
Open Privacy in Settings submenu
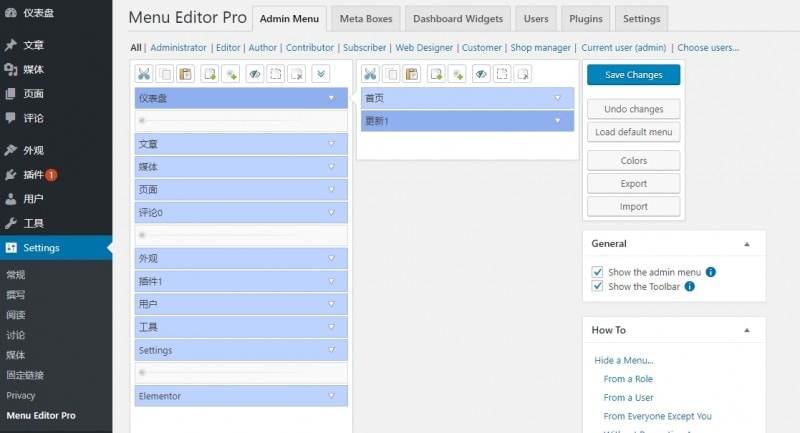point(21,395)
